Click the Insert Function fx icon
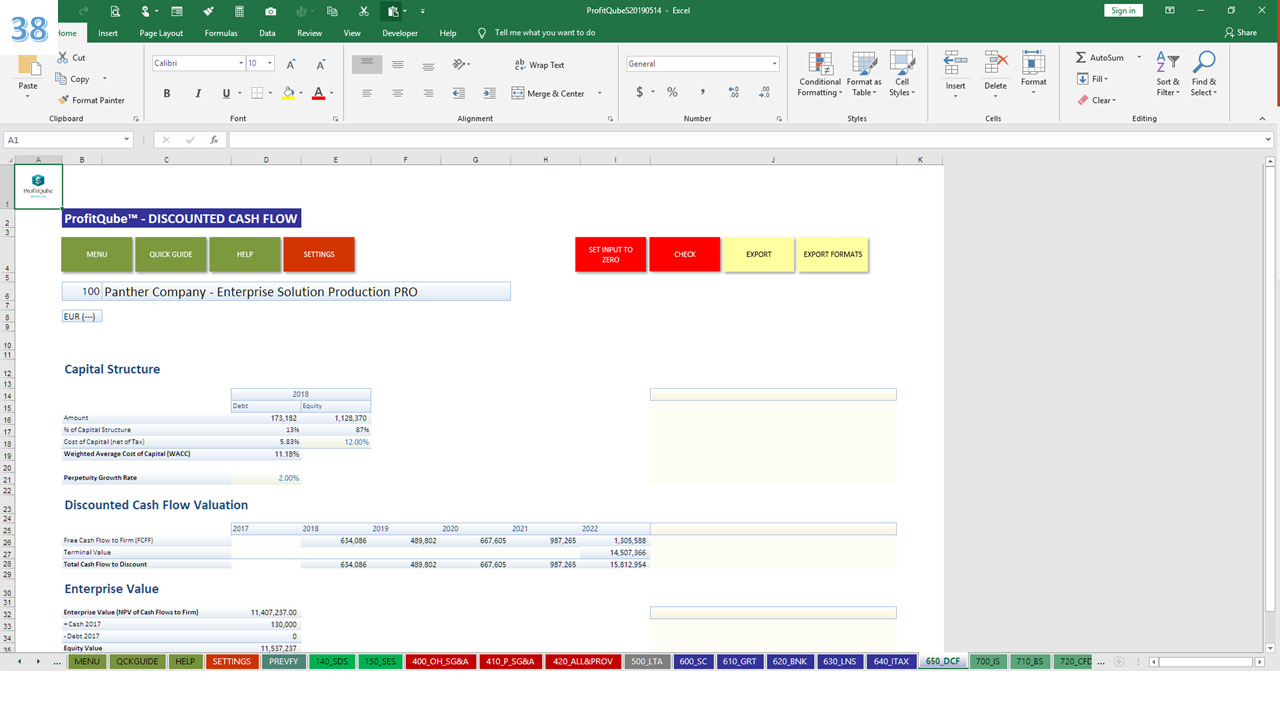This screenshot has width=1280, height=720. coord(214,140)
